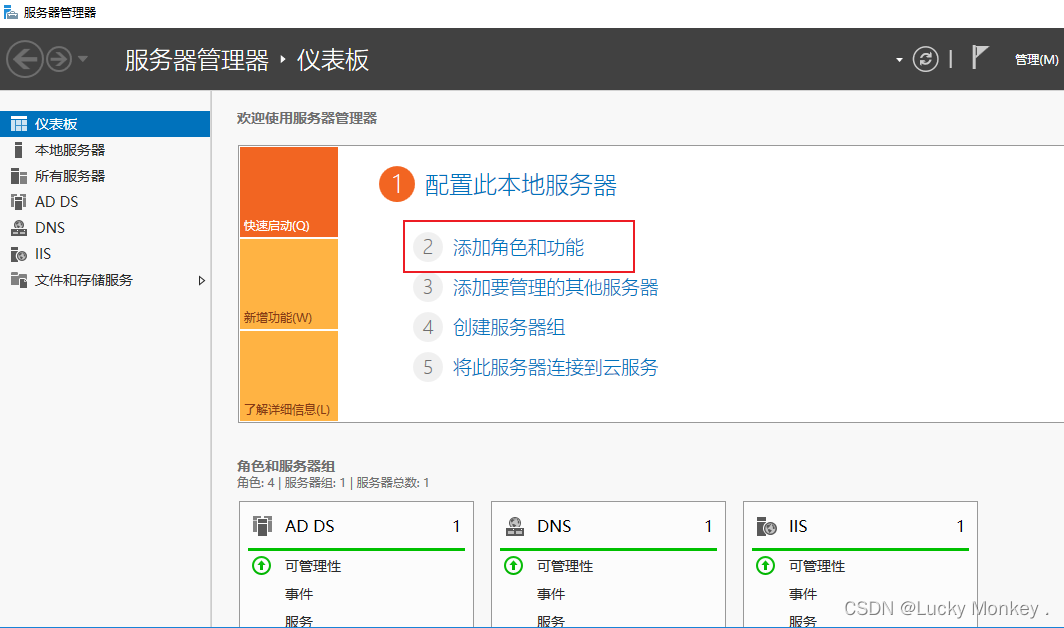The width and height of the screenshot is (1064, 628).
Task: Expand 文件和存储服务 with its arrow
Action: click(x=203, y=281)
